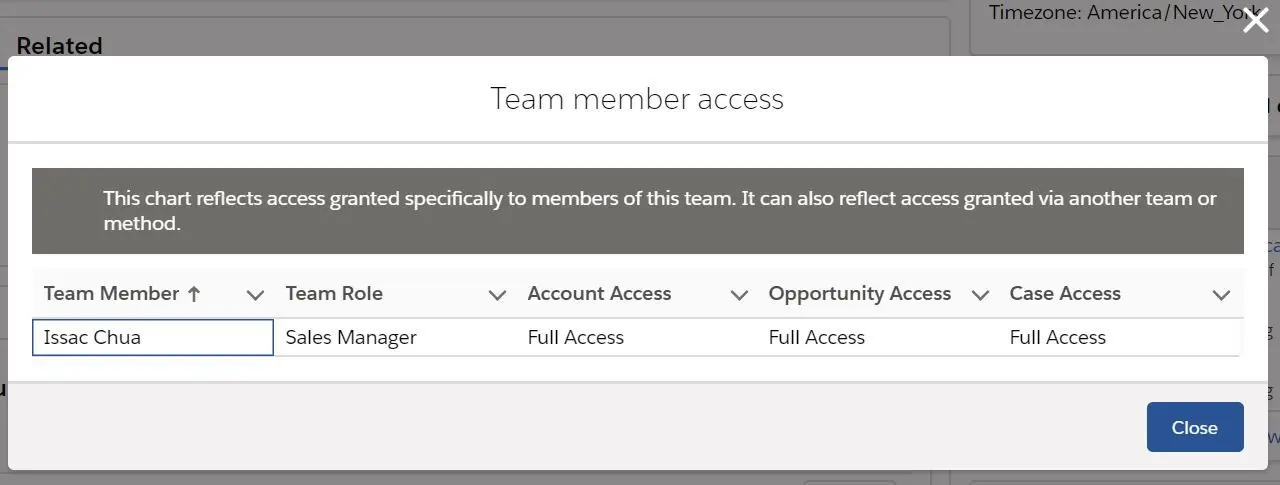1280x485 pixels.
Task: Sort by the Account Access header
Action: click(x=599, y=294)
